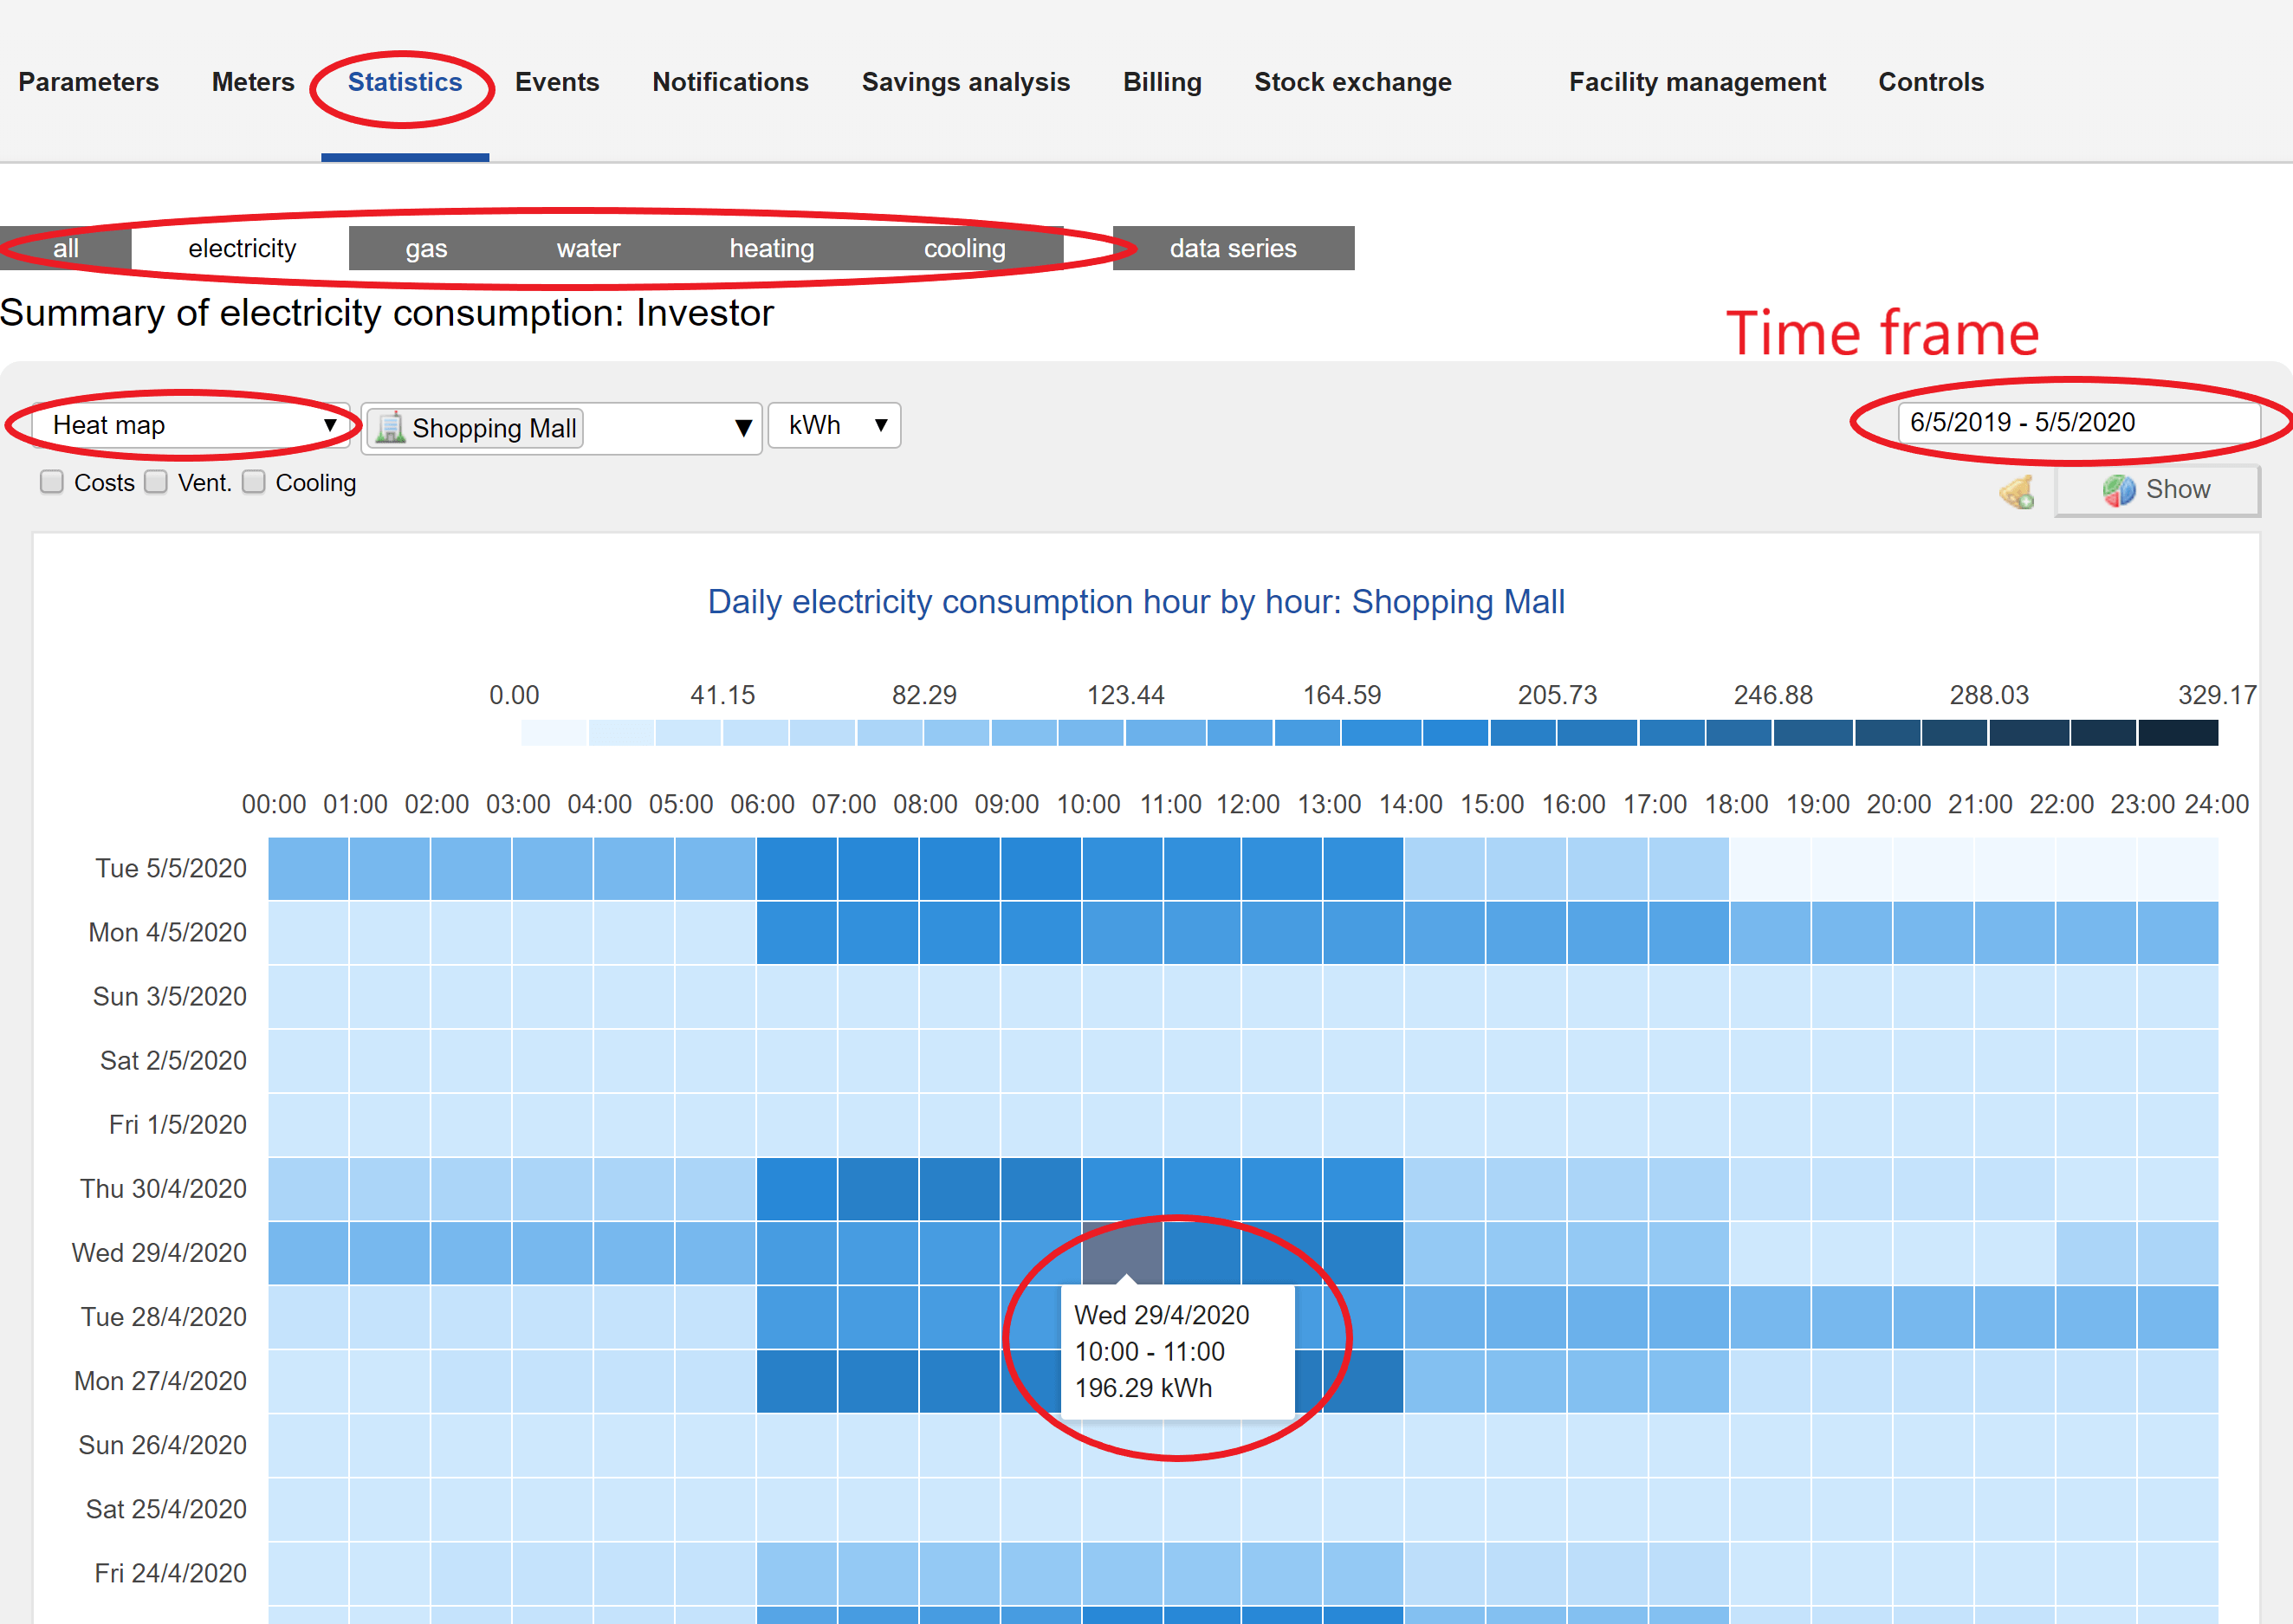This screenshot has width=2293, height=1624.
Task: Click the Tue 5/5/2020 06:00 heat map cell
Action: tap(796, 868)
